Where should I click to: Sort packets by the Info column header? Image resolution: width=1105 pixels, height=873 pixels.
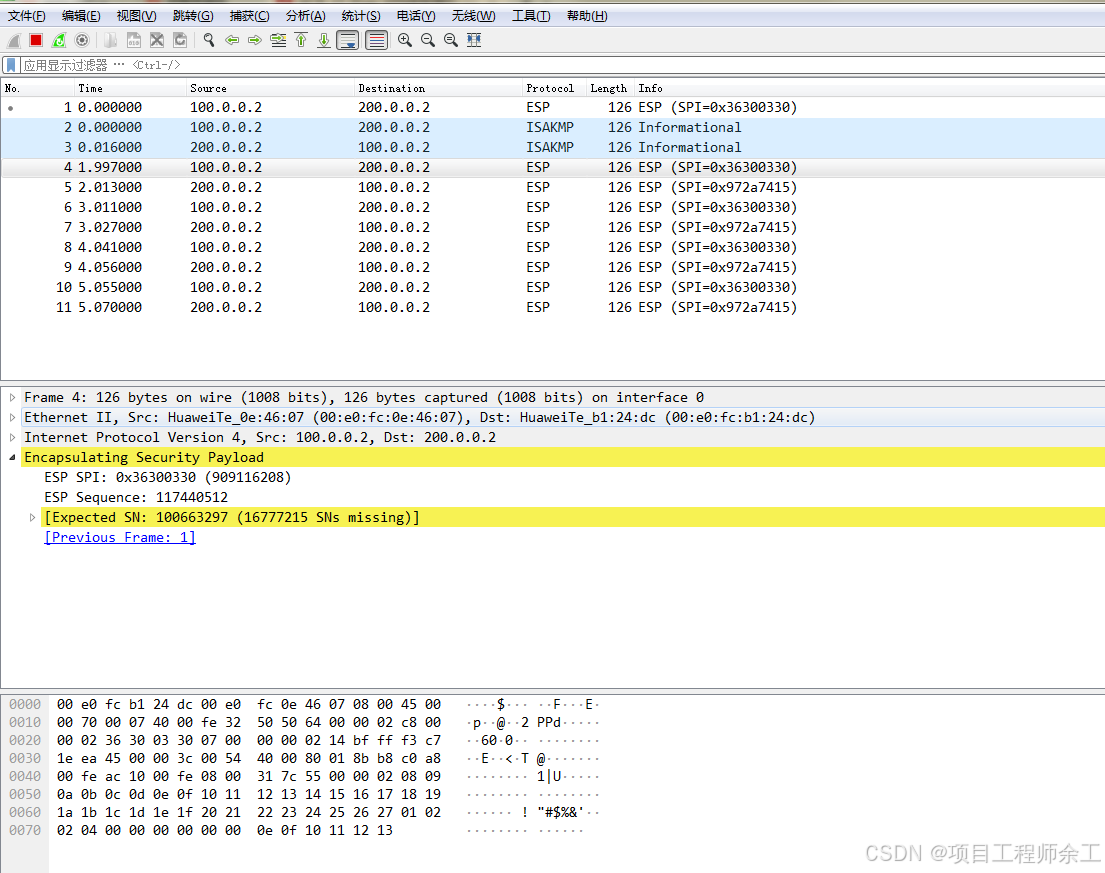(x=870, y=88)
